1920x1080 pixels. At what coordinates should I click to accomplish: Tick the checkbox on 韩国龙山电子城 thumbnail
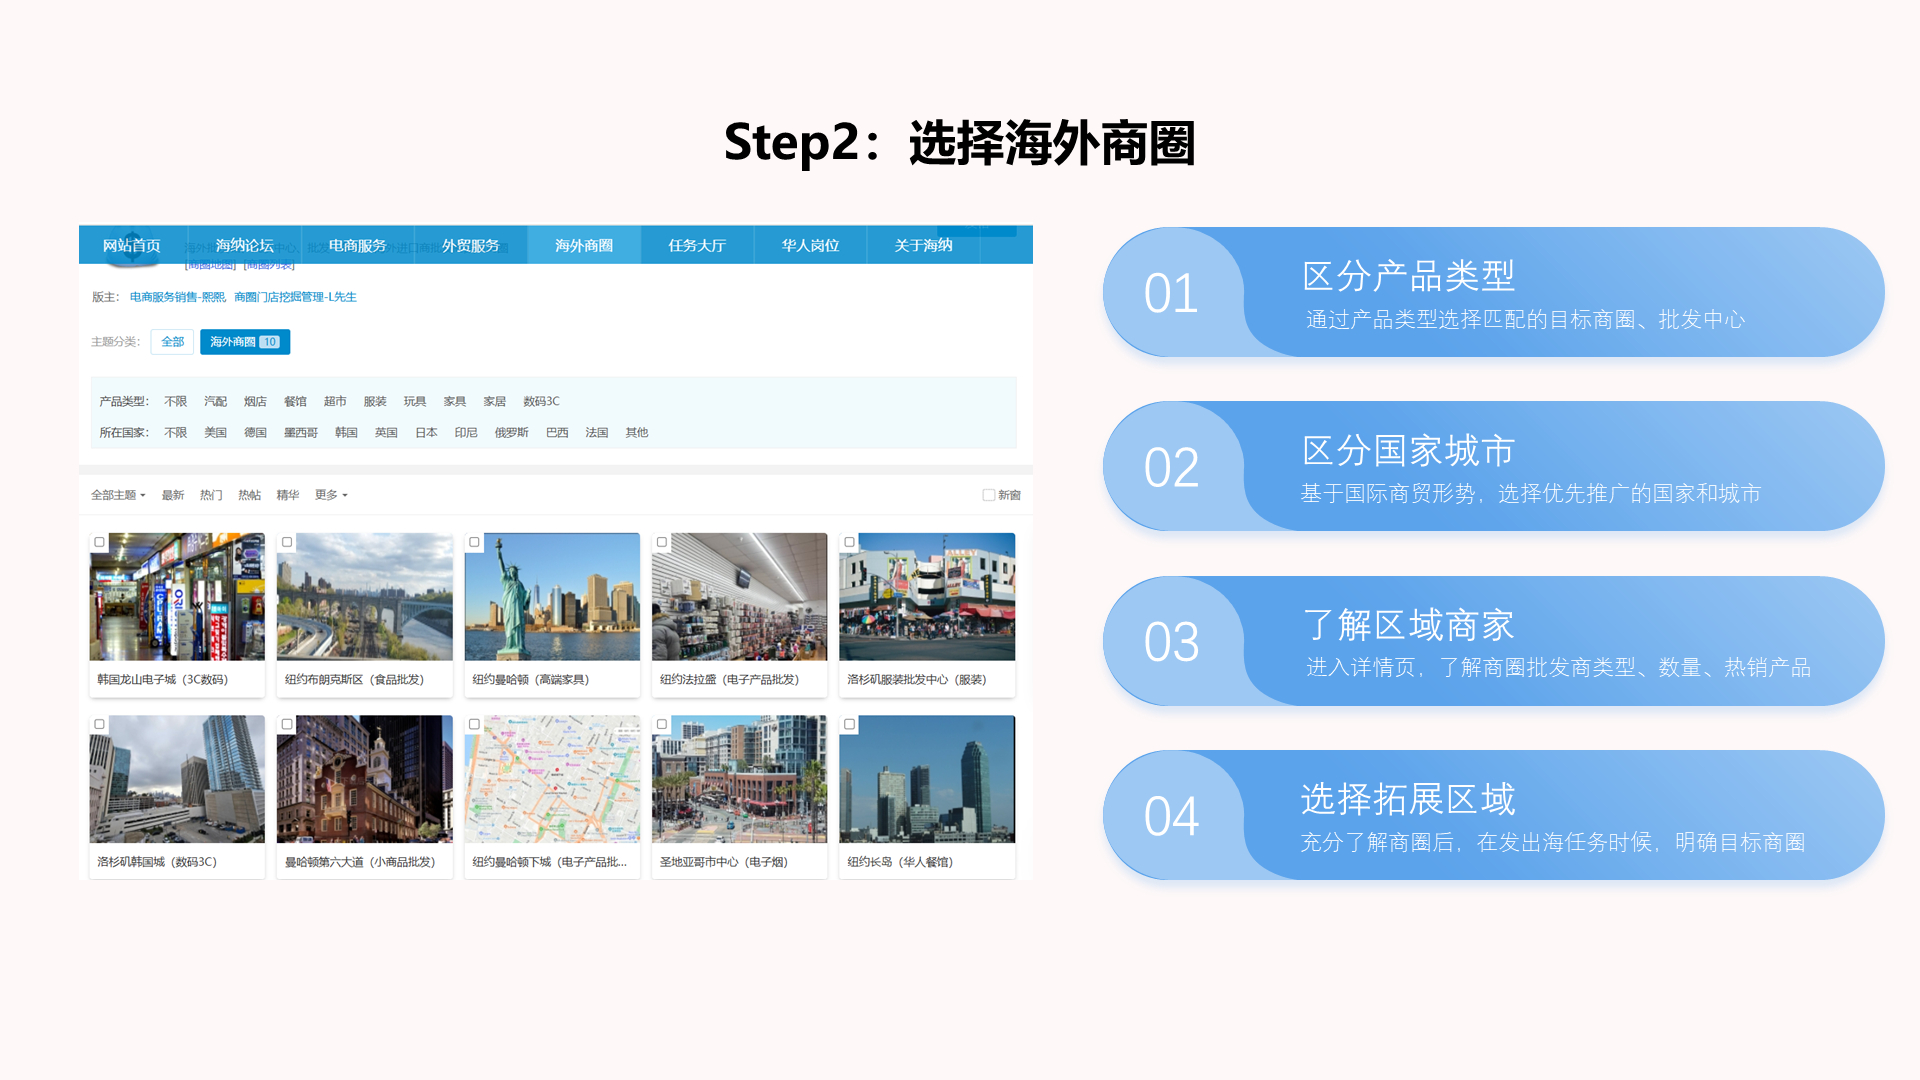pyautogui.click(x=99, y=542)
